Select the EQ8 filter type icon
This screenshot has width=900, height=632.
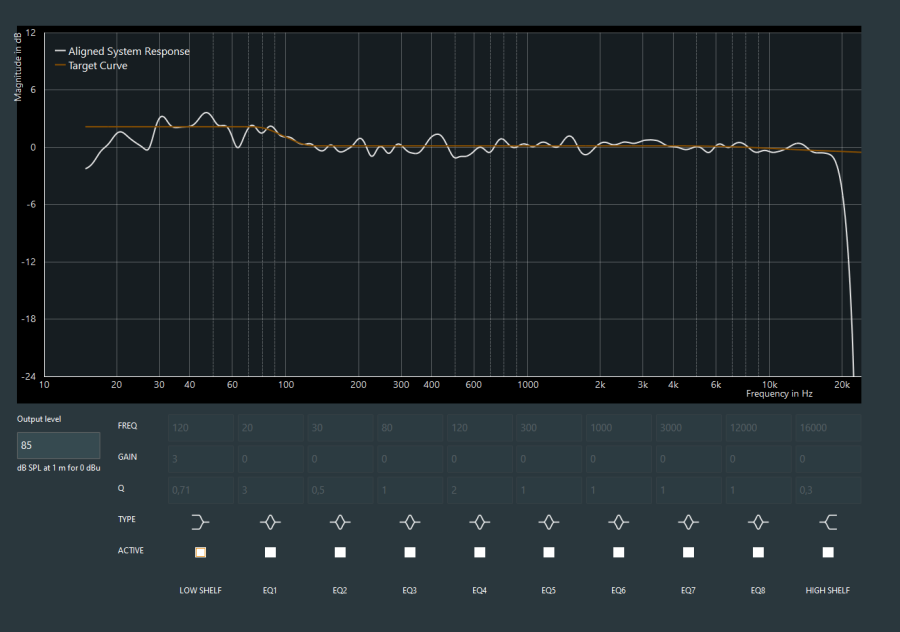coord(758,521)
